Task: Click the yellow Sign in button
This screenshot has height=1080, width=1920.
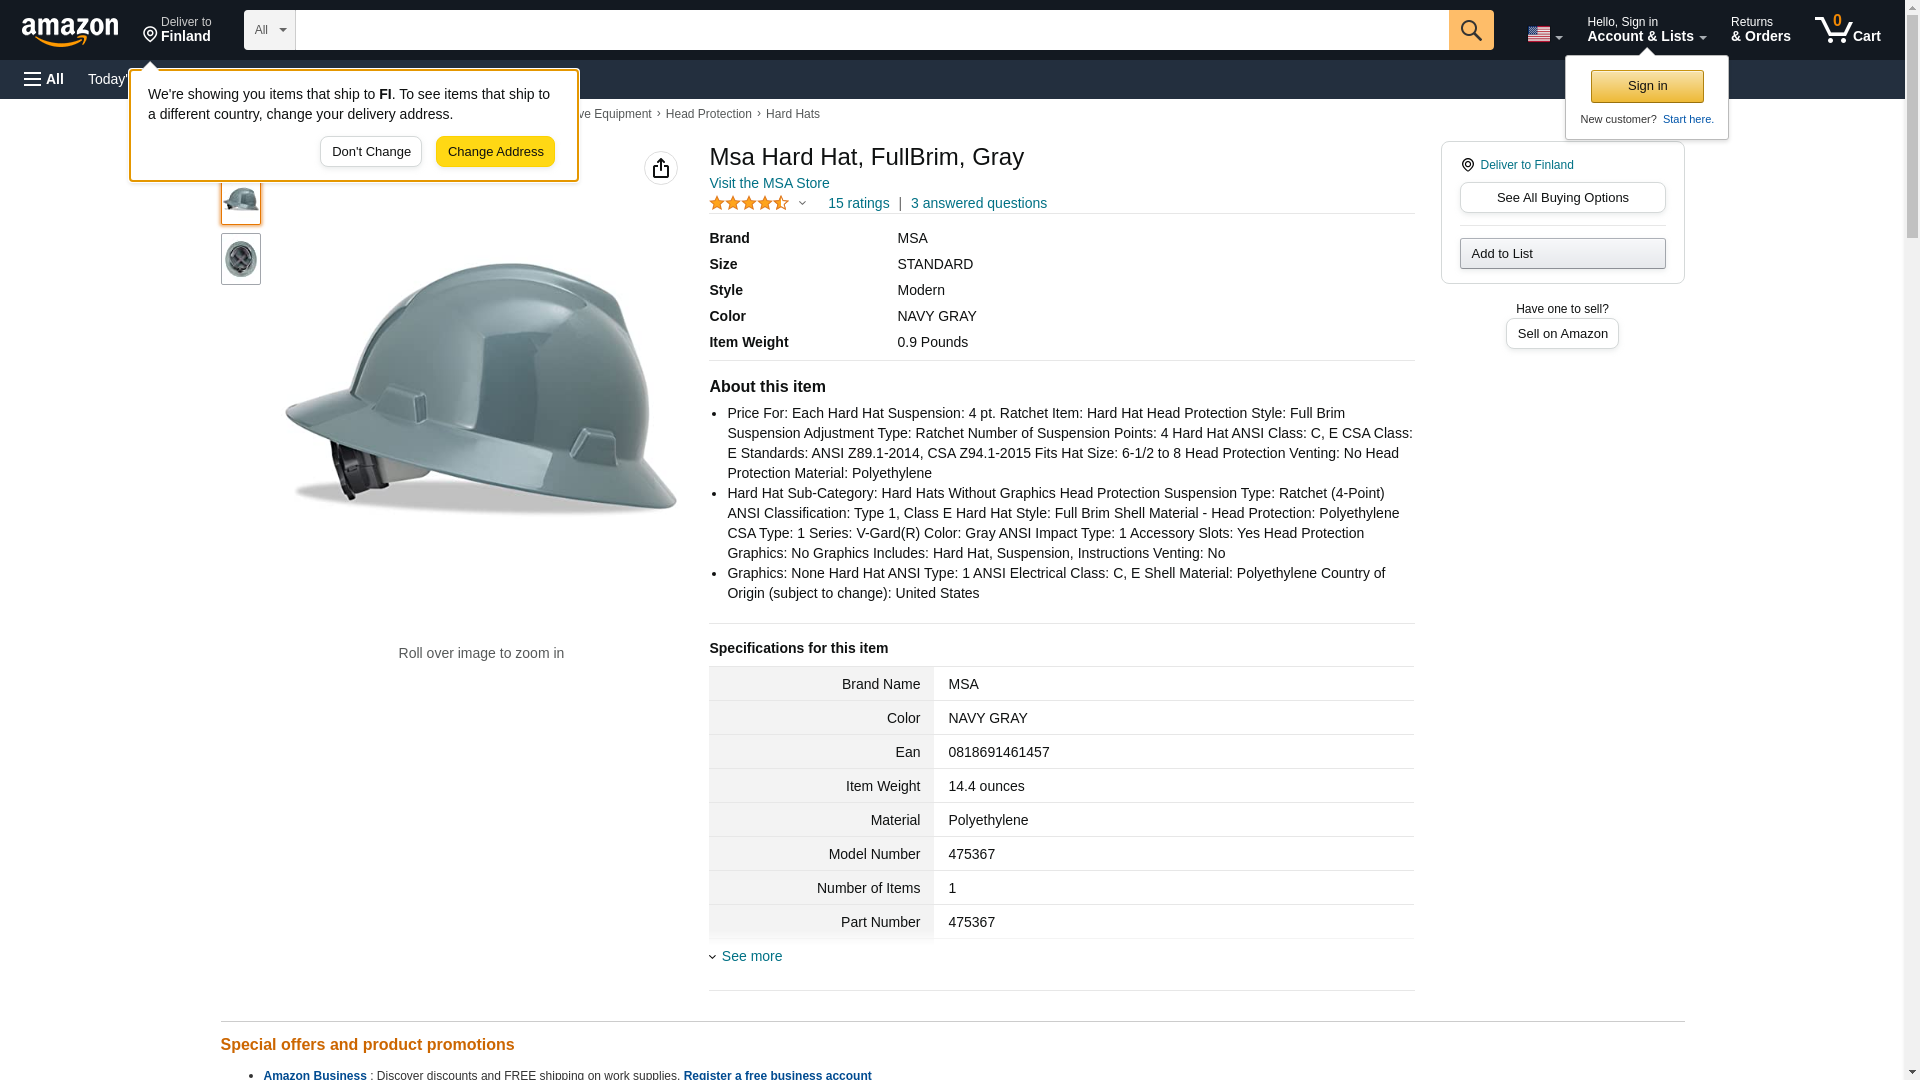Action: [1646, 86]
